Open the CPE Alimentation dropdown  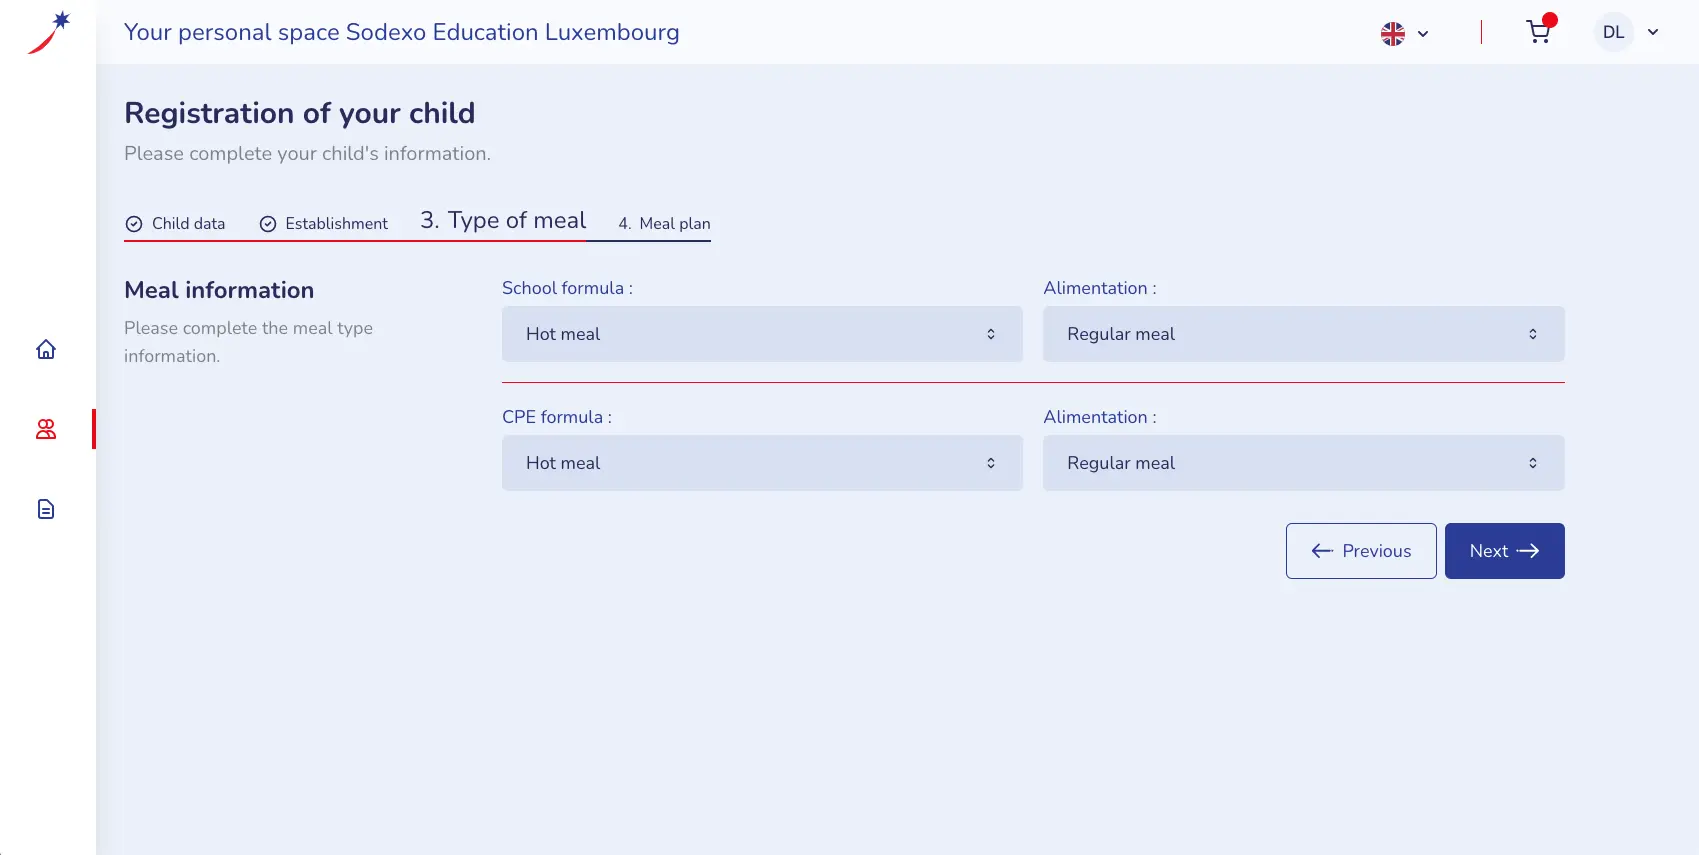tap(1303, 463)
